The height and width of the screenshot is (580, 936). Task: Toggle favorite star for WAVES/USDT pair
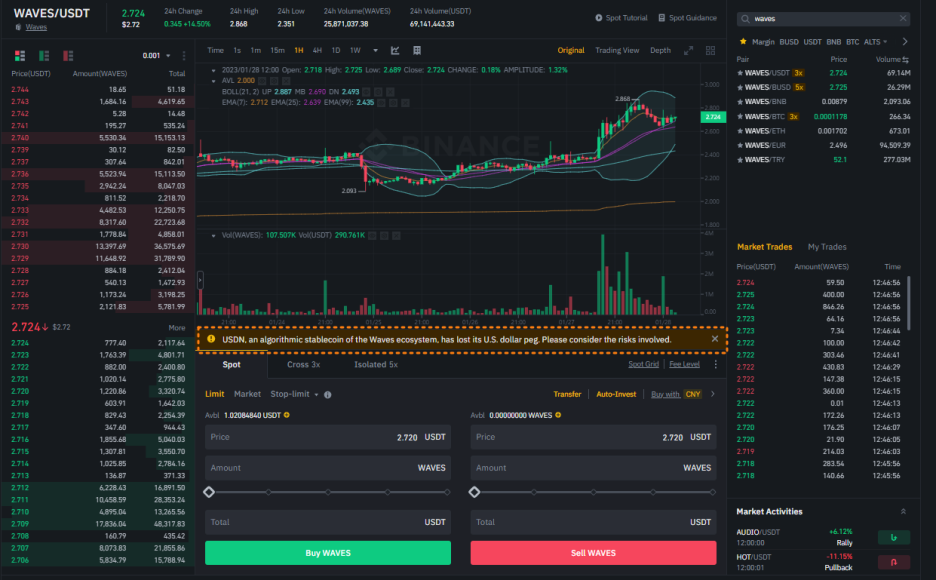click(740, 73)
